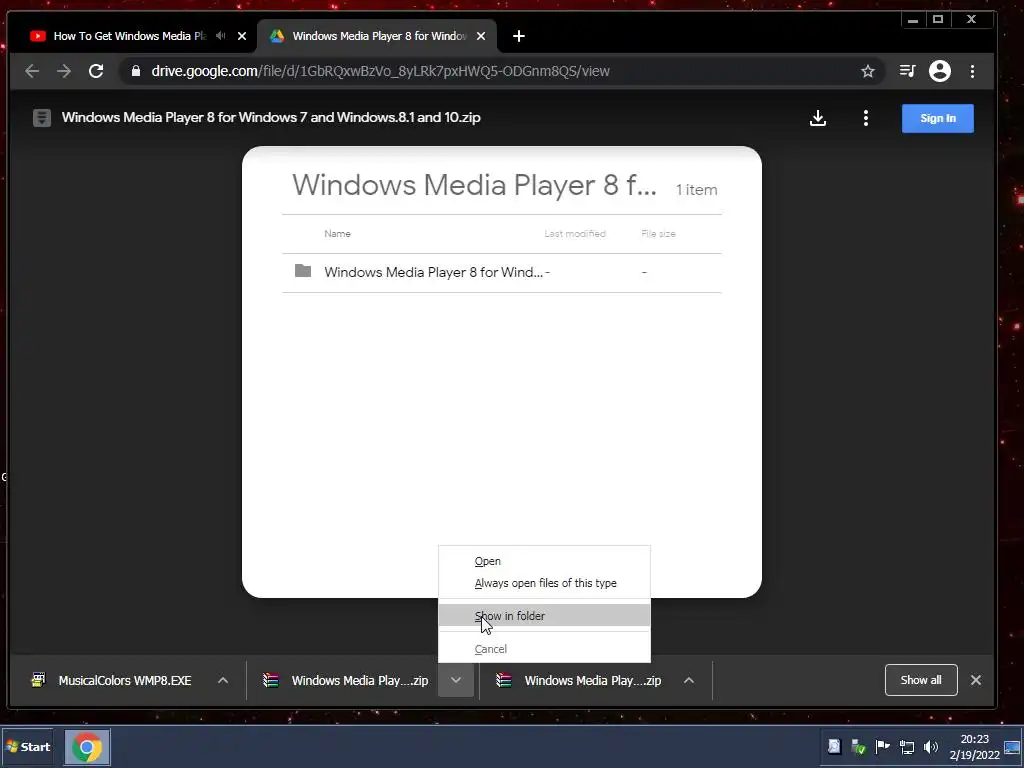1024x768 pixels.
Task: View site security lock information
Action: click(136, 71)
